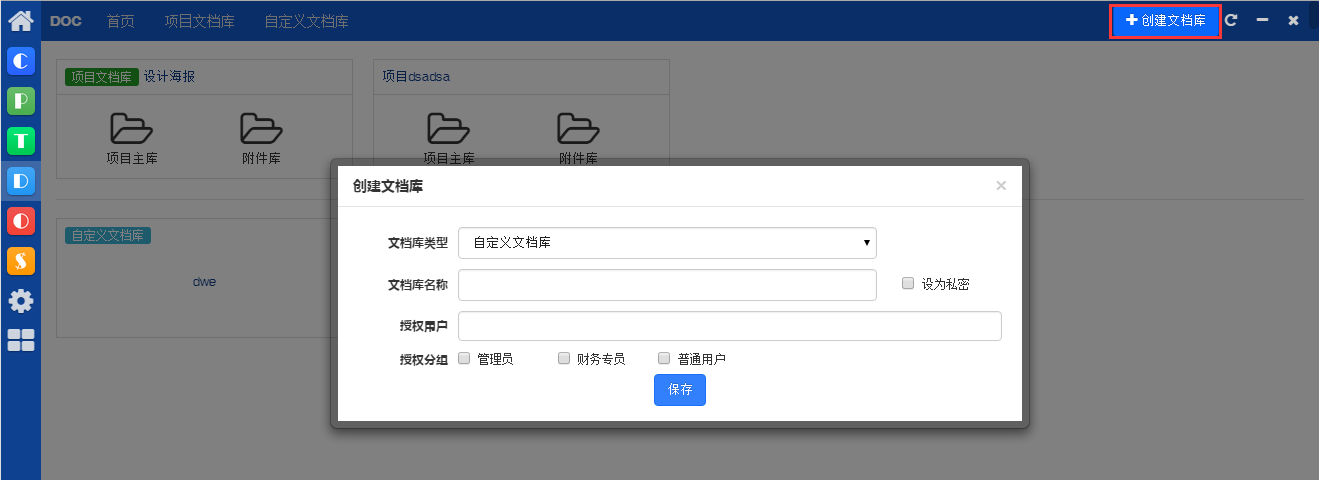Image resolution: width=1319 pixels, height=480 pixels.
Task: Open 附件库 folder under 项目dsadsa
Action: (578, 138)
